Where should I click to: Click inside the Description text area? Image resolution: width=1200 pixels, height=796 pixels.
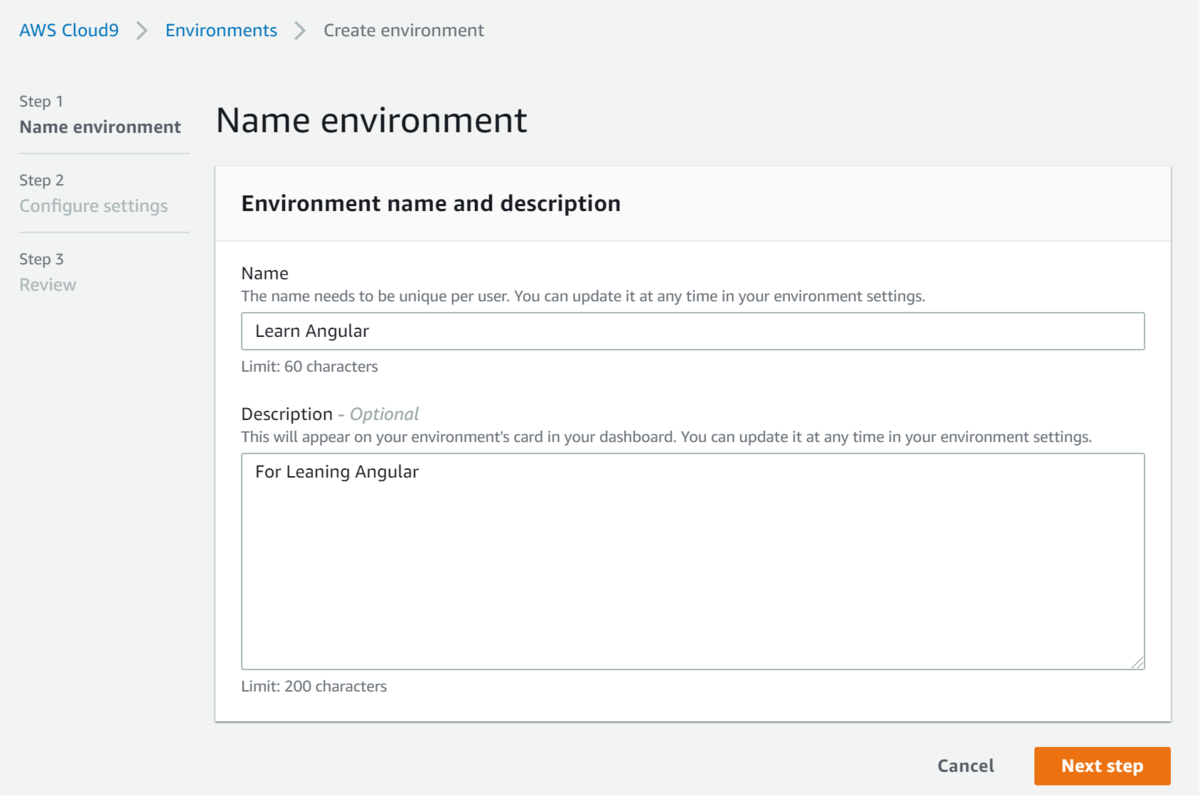pos(692,560)
